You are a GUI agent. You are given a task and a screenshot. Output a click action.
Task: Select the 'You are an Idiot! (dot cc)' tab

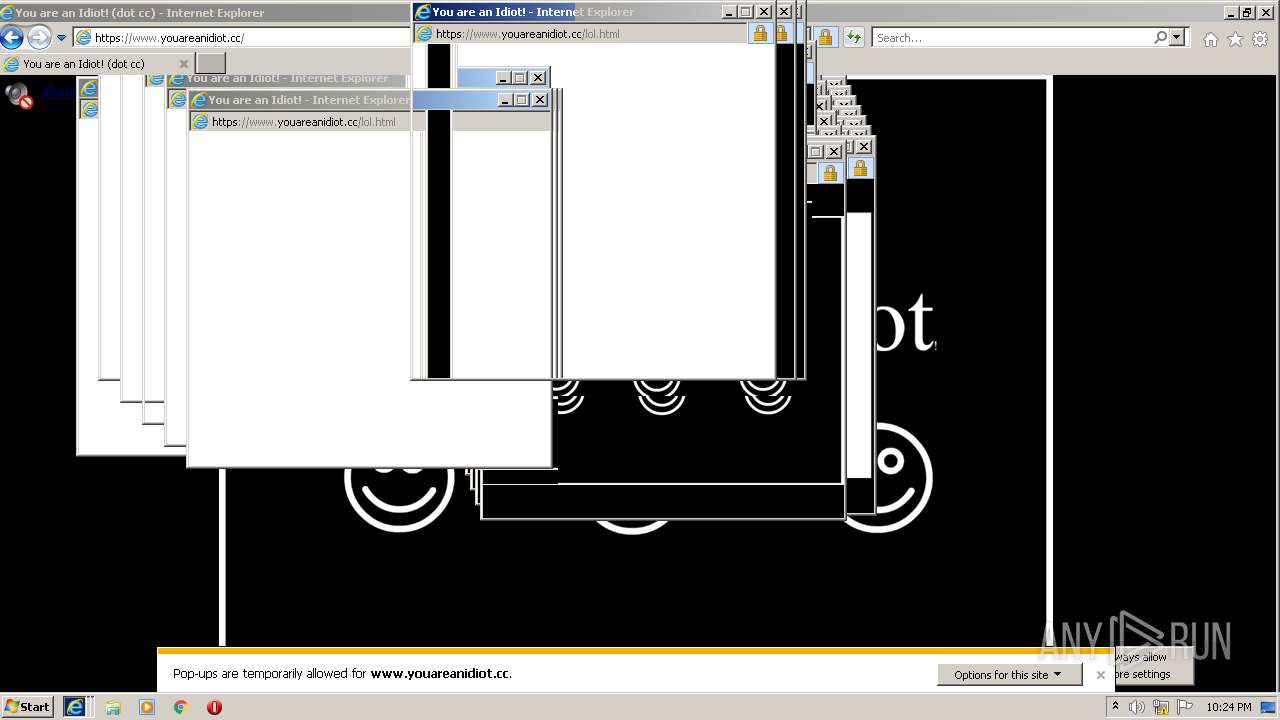tap(84, 64)
